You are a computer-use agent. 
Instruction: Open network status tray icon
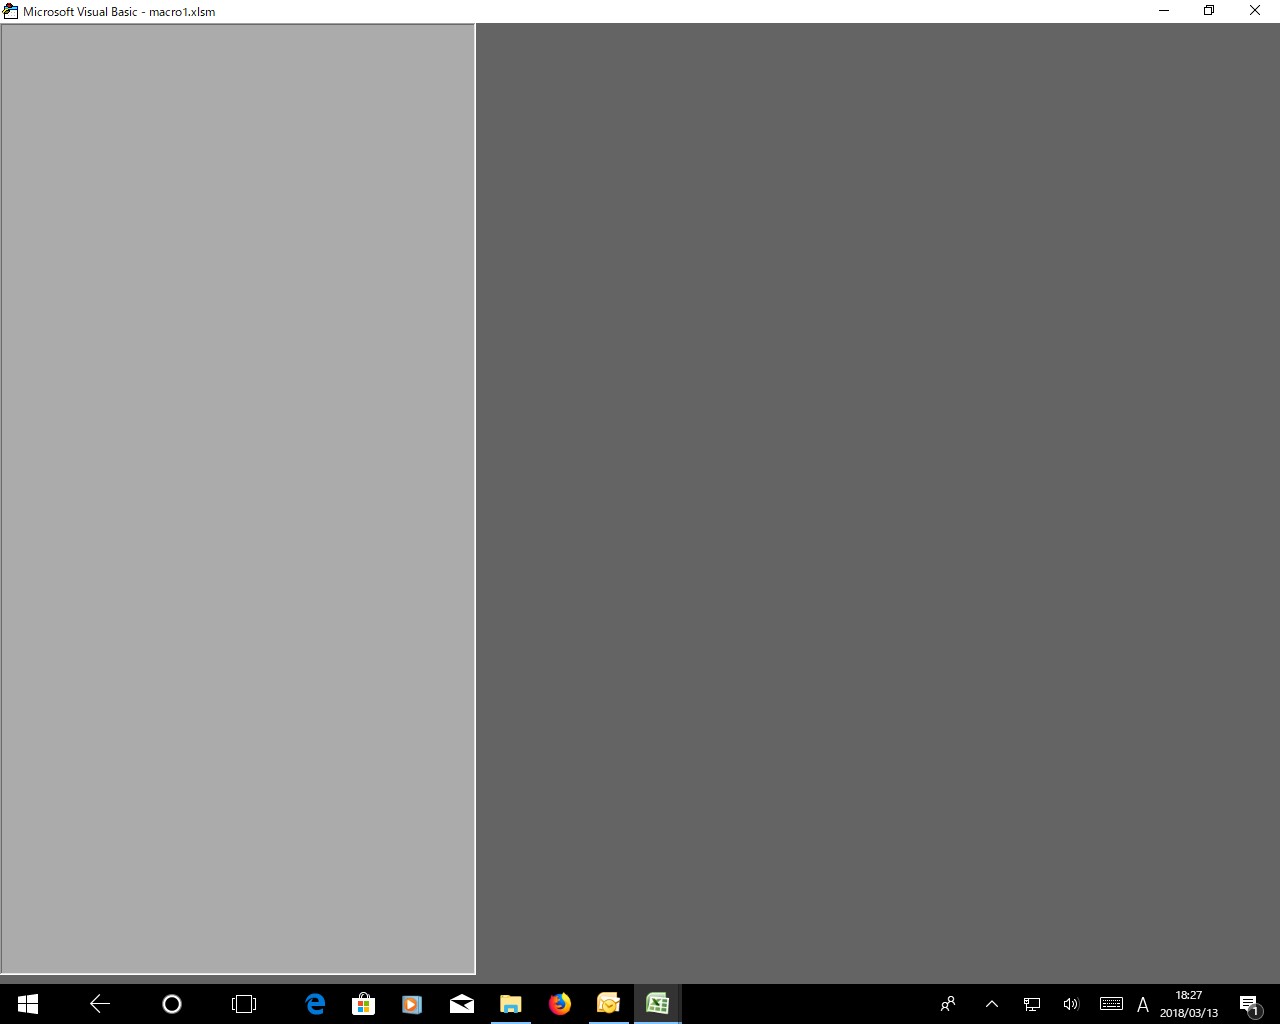pyautogui.click(x=1032, y=1004)
